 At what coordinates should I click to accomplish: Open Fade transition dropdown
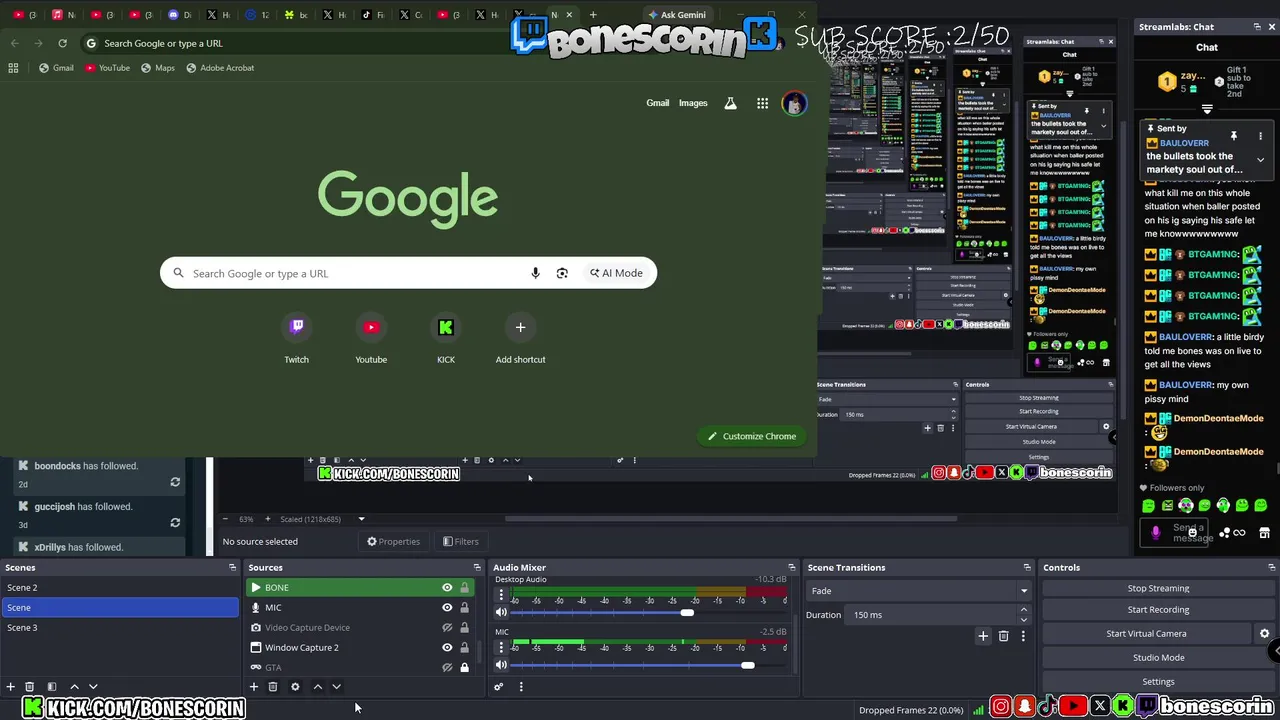click(919, 591)
